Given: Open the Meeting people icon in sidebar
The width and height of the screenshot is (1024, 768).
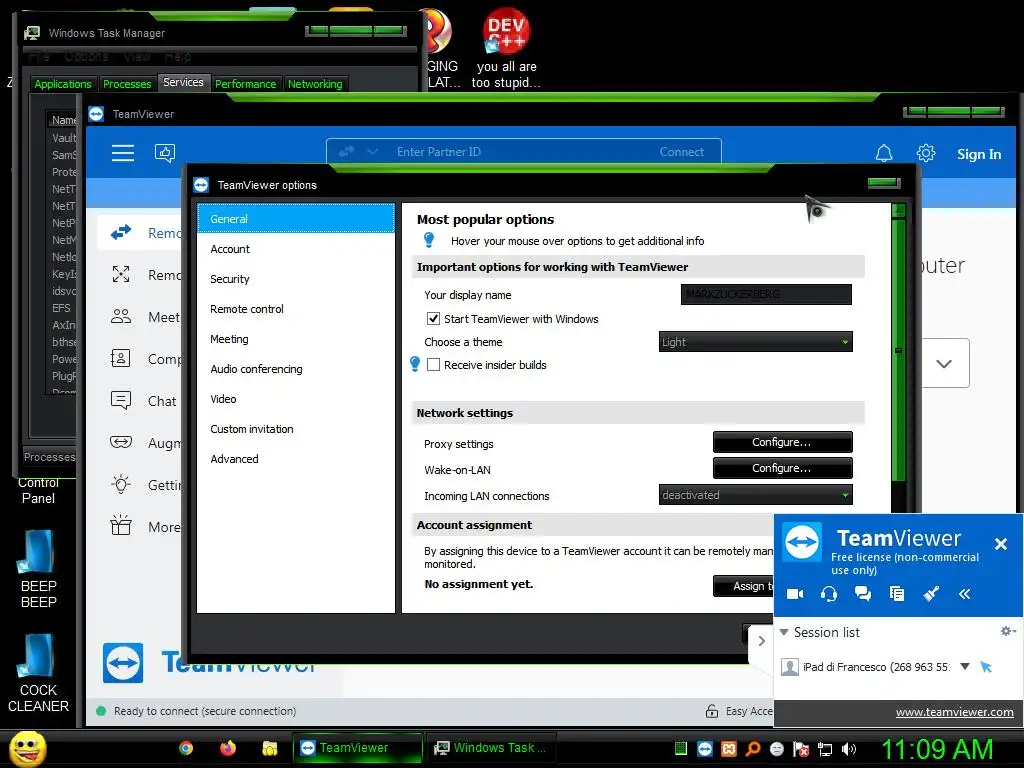Looking at the screenshot, I should click(x=121, y=317).
